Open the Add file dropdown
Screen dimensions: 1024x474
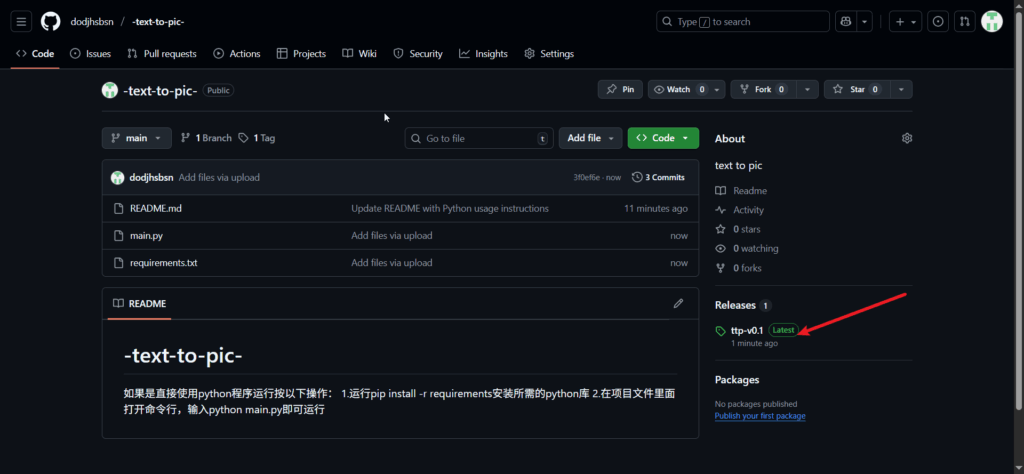(x=590, y=138)
